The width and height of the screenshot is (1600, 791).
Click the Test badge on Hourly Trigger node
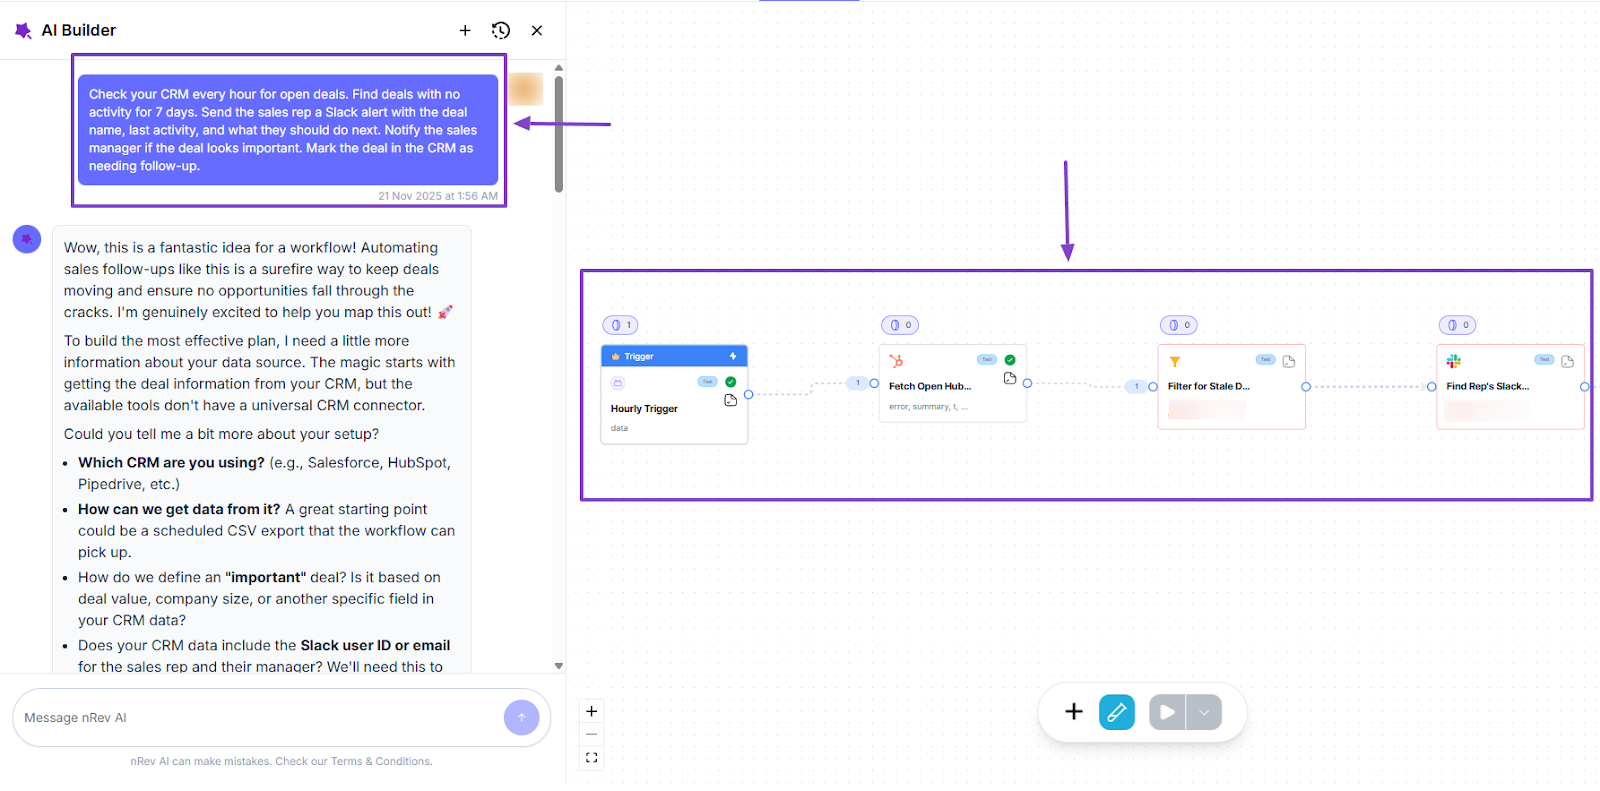(708, 382)
